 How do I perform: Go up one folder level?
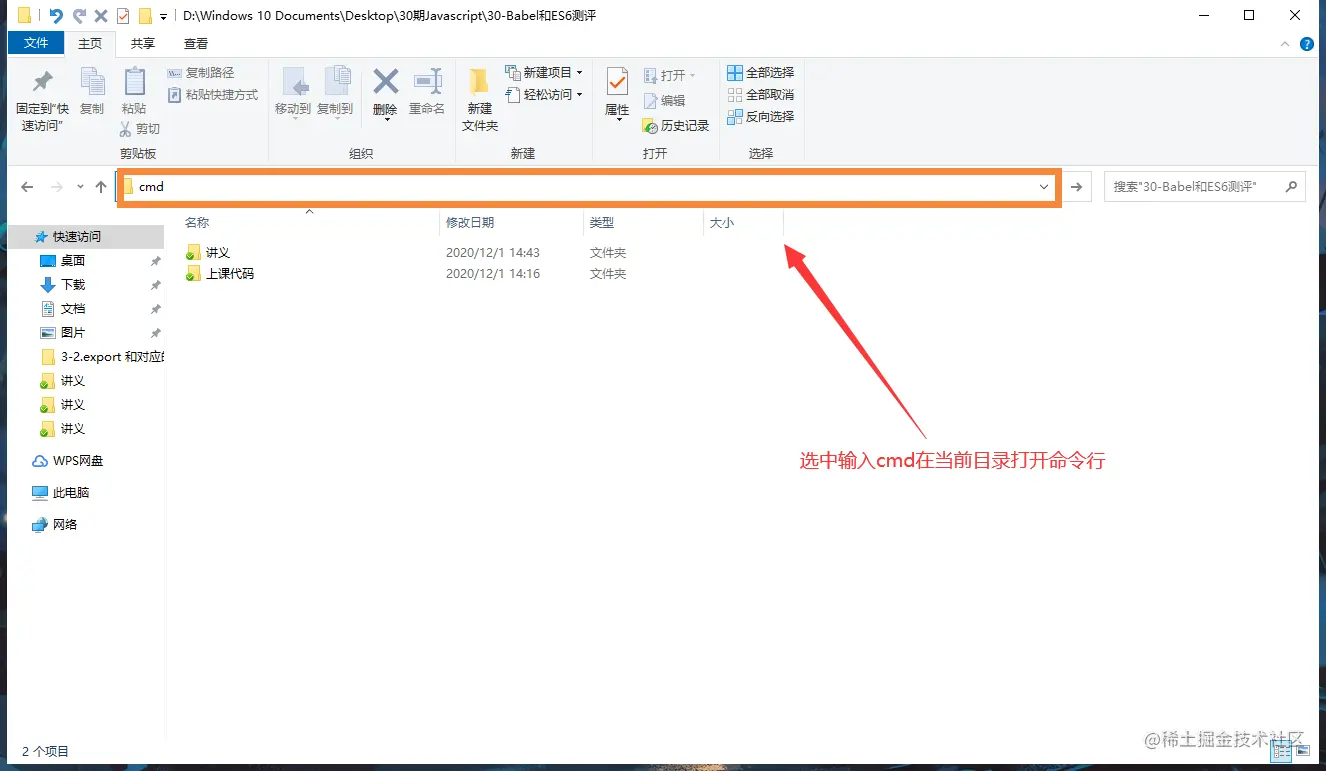(x=100, y=187)
